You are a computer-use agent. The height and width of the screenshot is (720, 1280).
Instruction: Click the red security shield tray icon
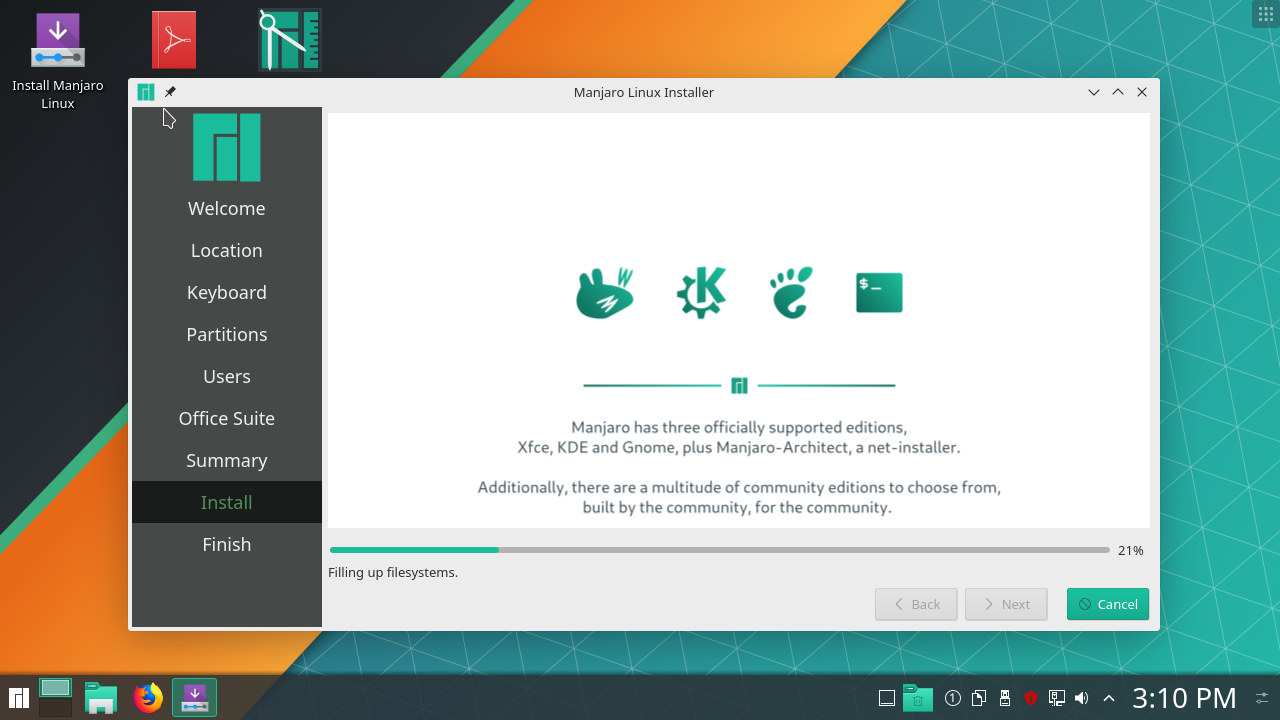click(1031, 697)
